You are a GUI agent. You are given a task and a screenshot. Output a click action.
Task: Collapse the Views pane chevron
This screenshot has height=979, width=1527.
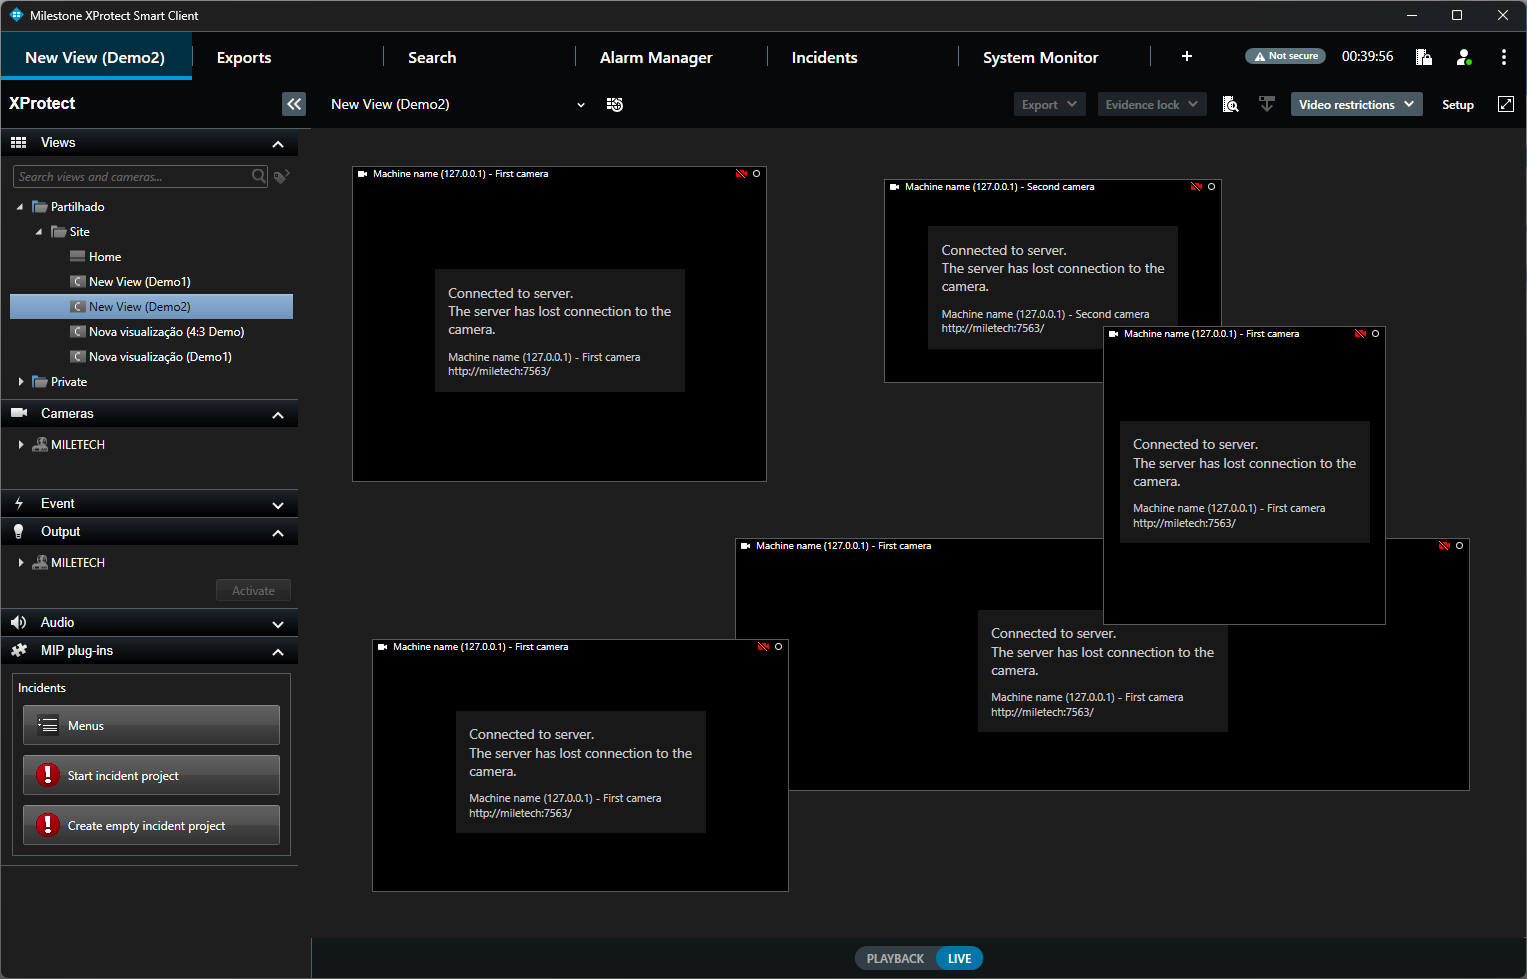click(x=278, y=144)
